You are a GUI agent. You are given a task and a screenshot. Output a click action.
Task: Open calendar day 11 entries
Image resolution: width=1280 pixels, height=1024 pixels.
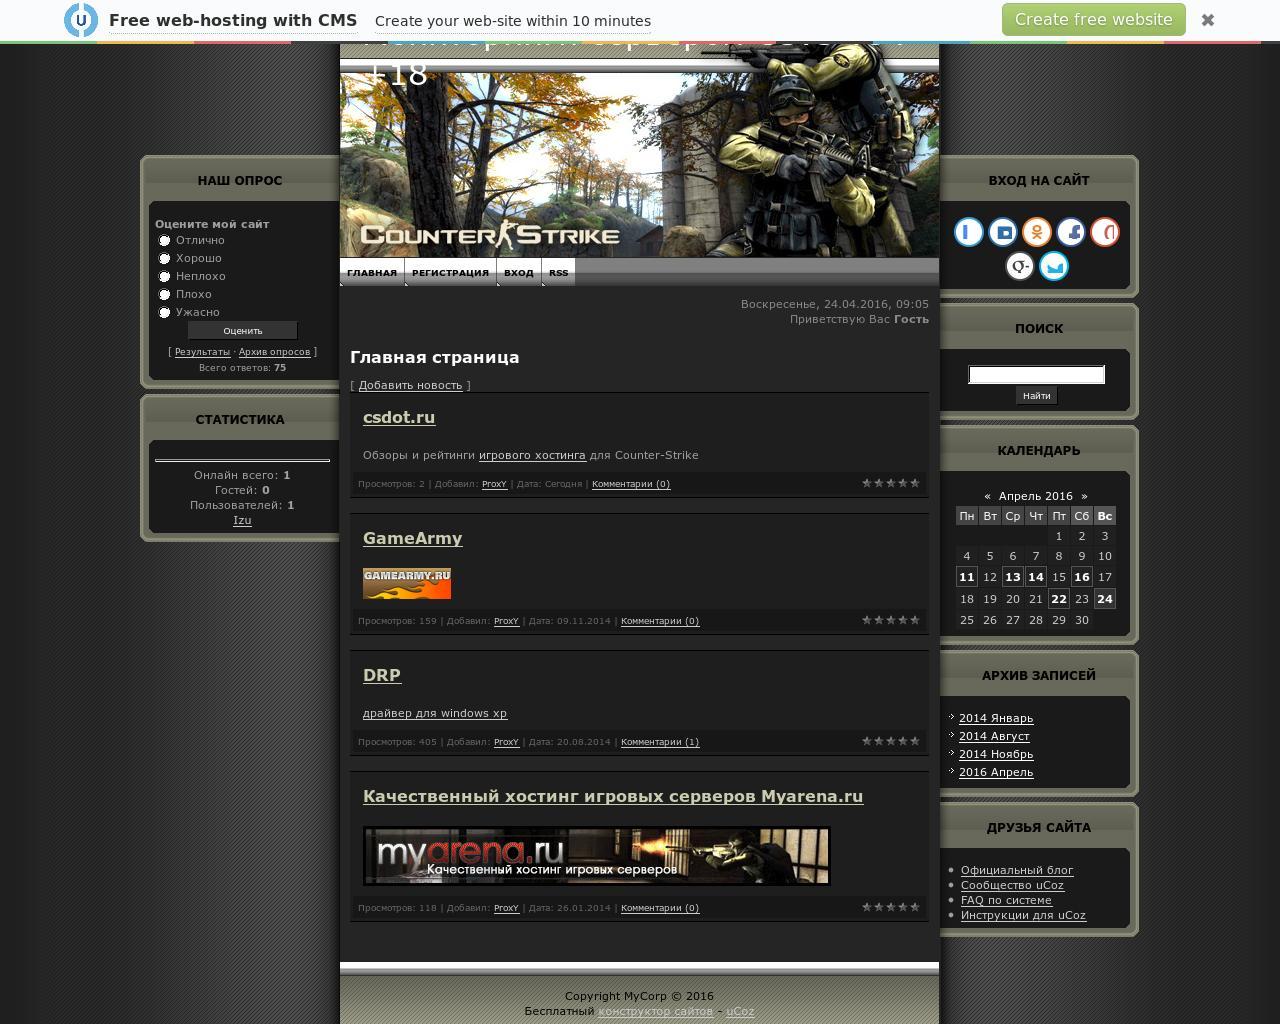(966, 577)
